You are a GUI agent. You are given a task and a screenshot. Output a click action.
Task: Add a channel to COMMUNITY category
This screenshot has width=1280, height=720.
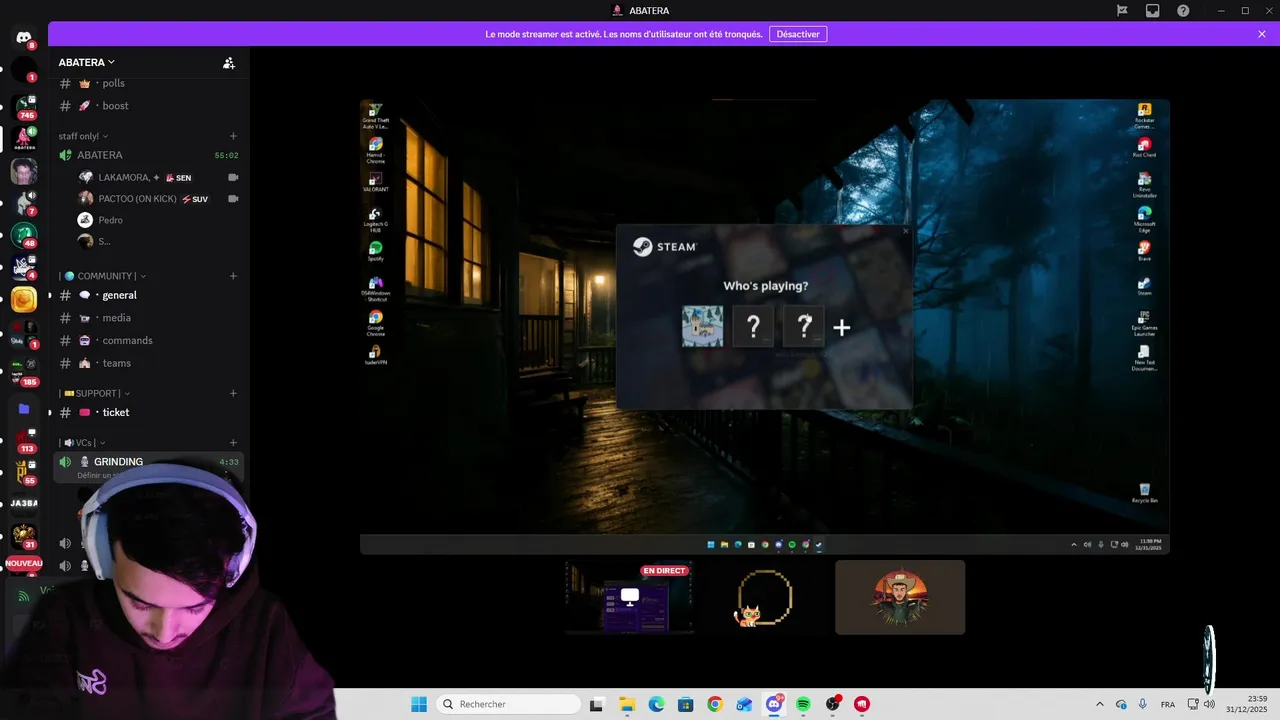point(233,276)
